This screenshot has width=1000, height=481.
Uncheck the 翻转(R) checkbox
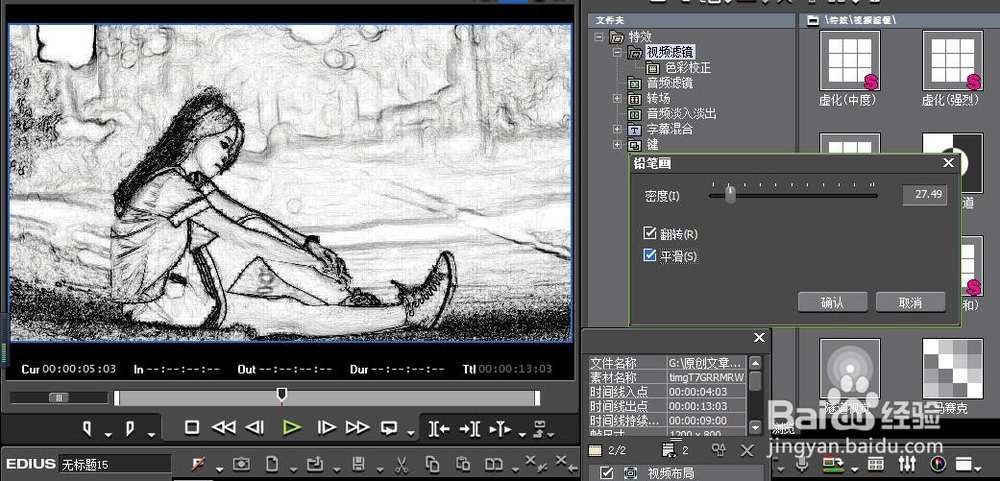pos(650,233)
